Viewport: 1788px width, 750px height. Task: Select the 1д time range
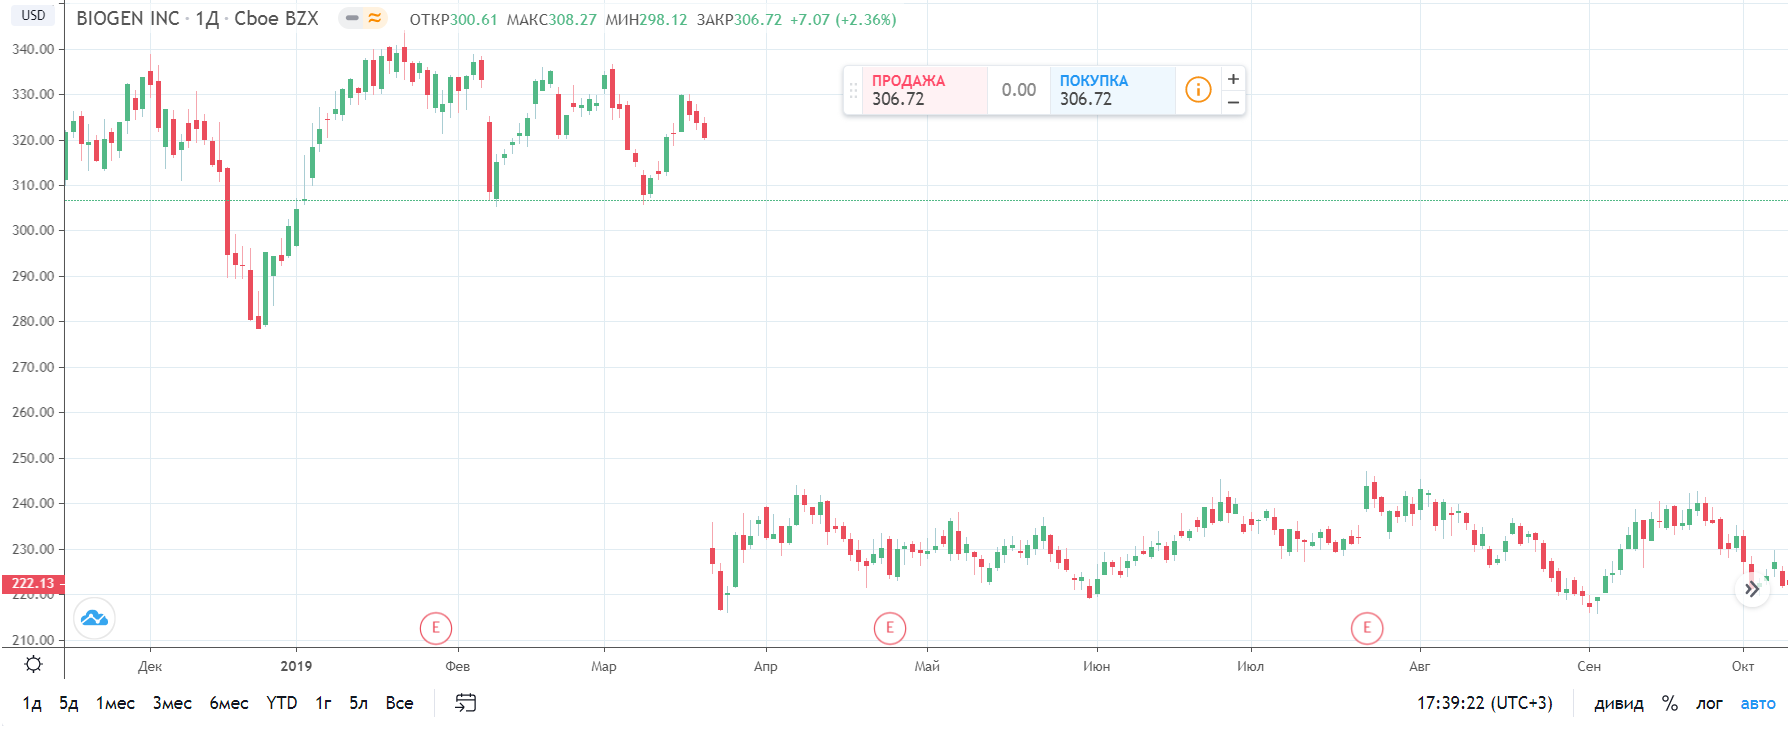pos(32,703)
